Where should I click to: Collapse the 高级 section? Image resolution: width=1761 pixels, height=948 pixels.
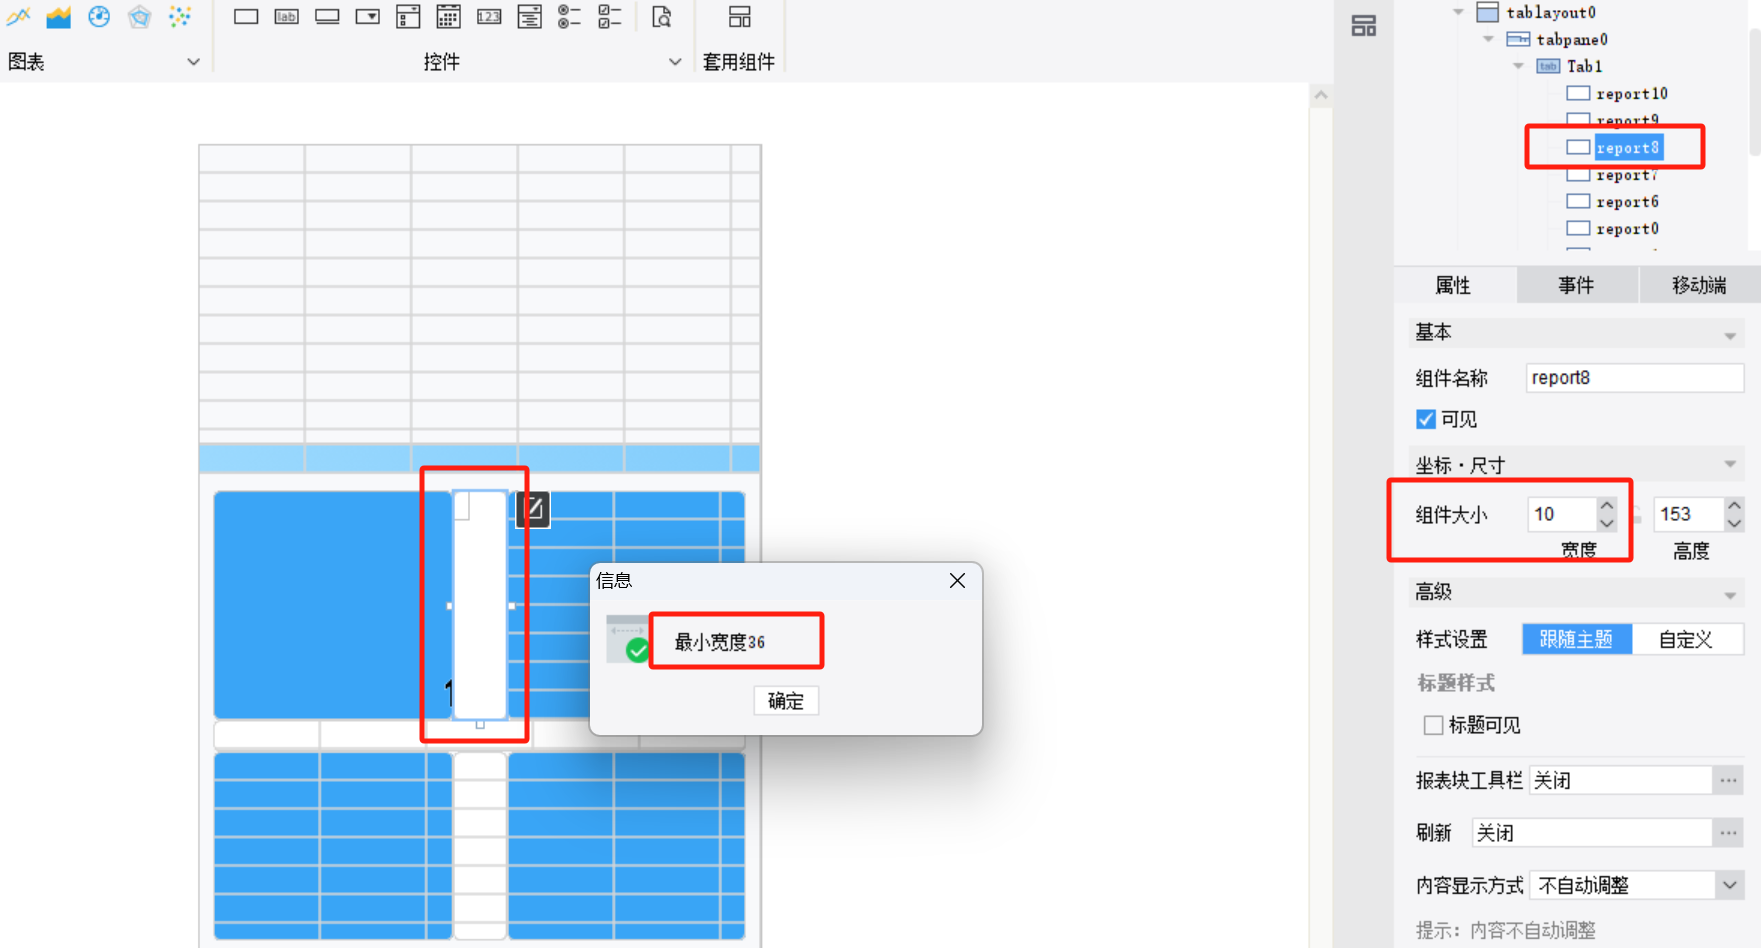[x=1730, y=596]
